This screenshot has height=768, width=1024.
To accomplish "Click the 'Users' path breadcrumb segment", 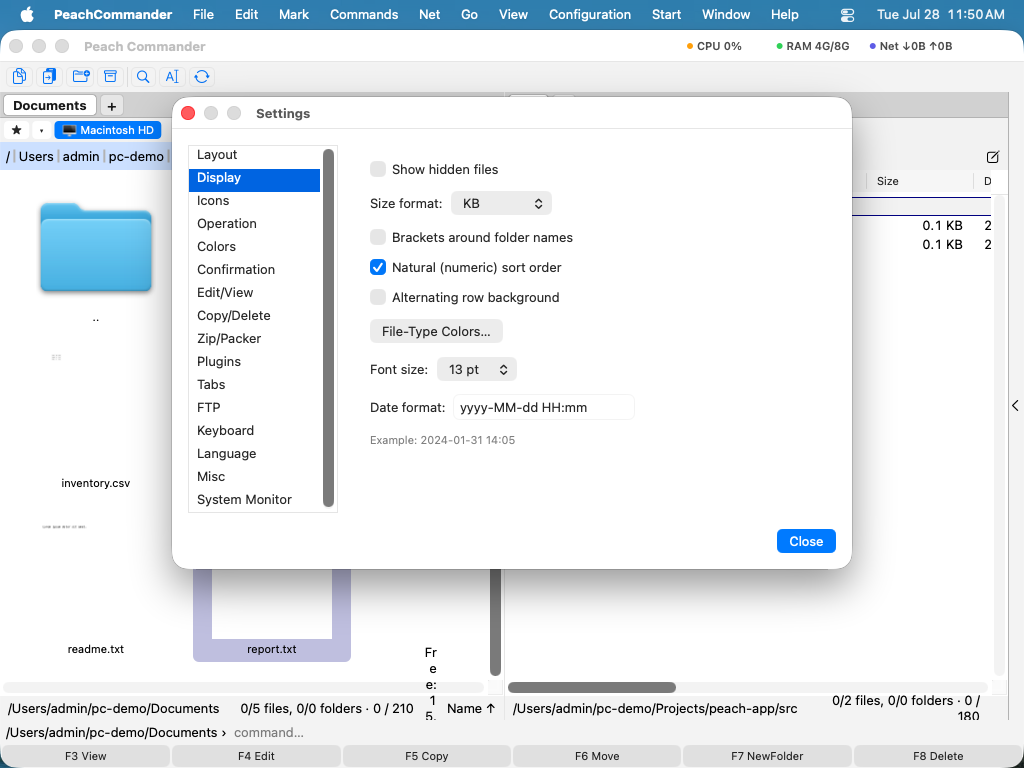I will [x=36, y=156].
